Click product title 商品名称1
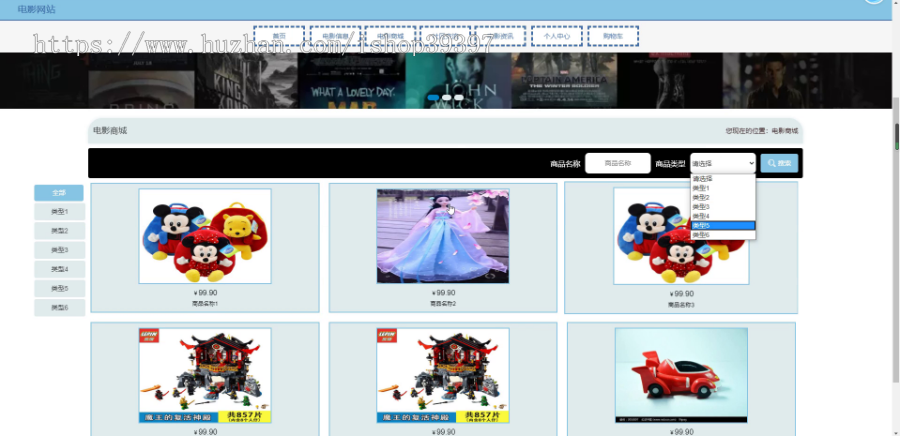 (205, 303)
